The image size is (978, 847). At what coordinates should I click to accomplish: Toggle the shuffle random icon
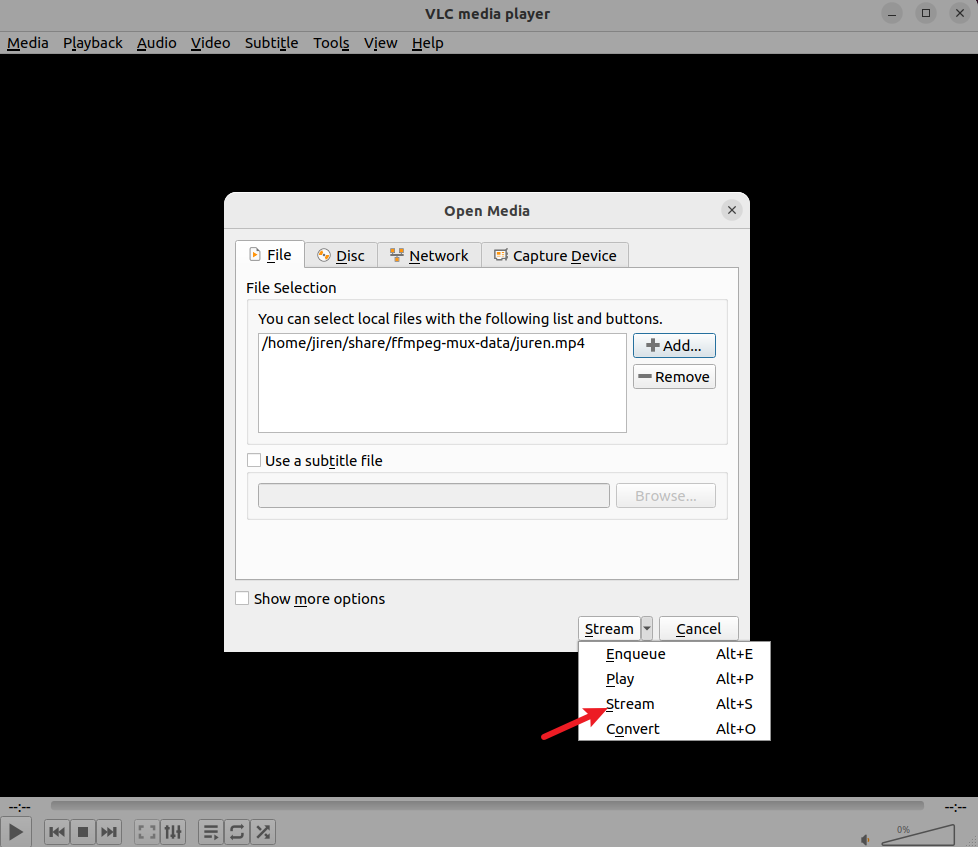pyautogui.click(x=263, y=831)
